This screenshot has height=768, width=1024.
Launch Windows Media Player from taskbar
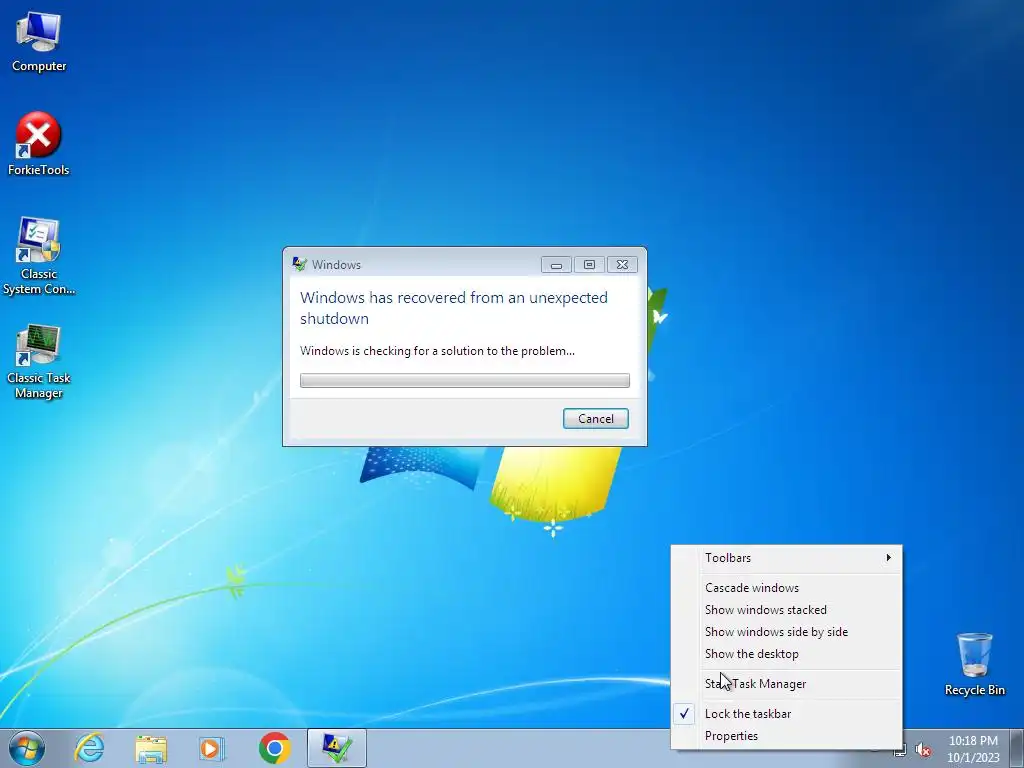(212, 748)
